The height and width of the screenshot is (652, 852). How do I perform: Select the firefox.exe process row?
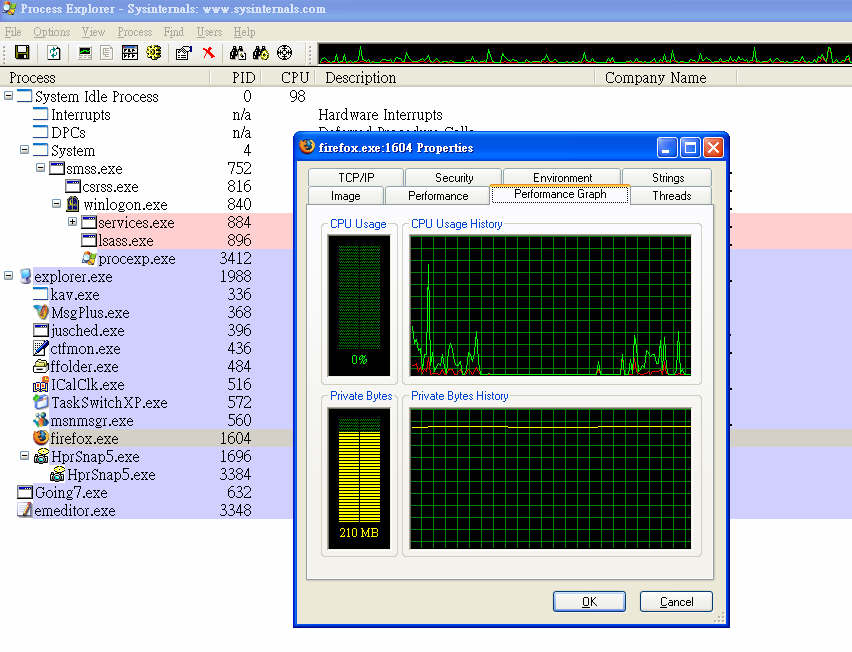84,439
